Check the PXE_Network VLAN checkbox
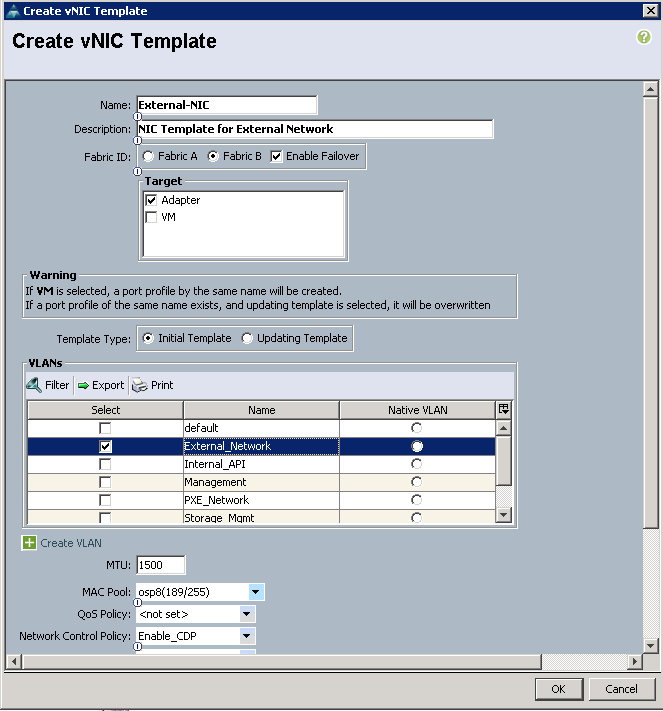Image resolution: width=663 pixels, height=711 pixels. click(x=105, y=500)
